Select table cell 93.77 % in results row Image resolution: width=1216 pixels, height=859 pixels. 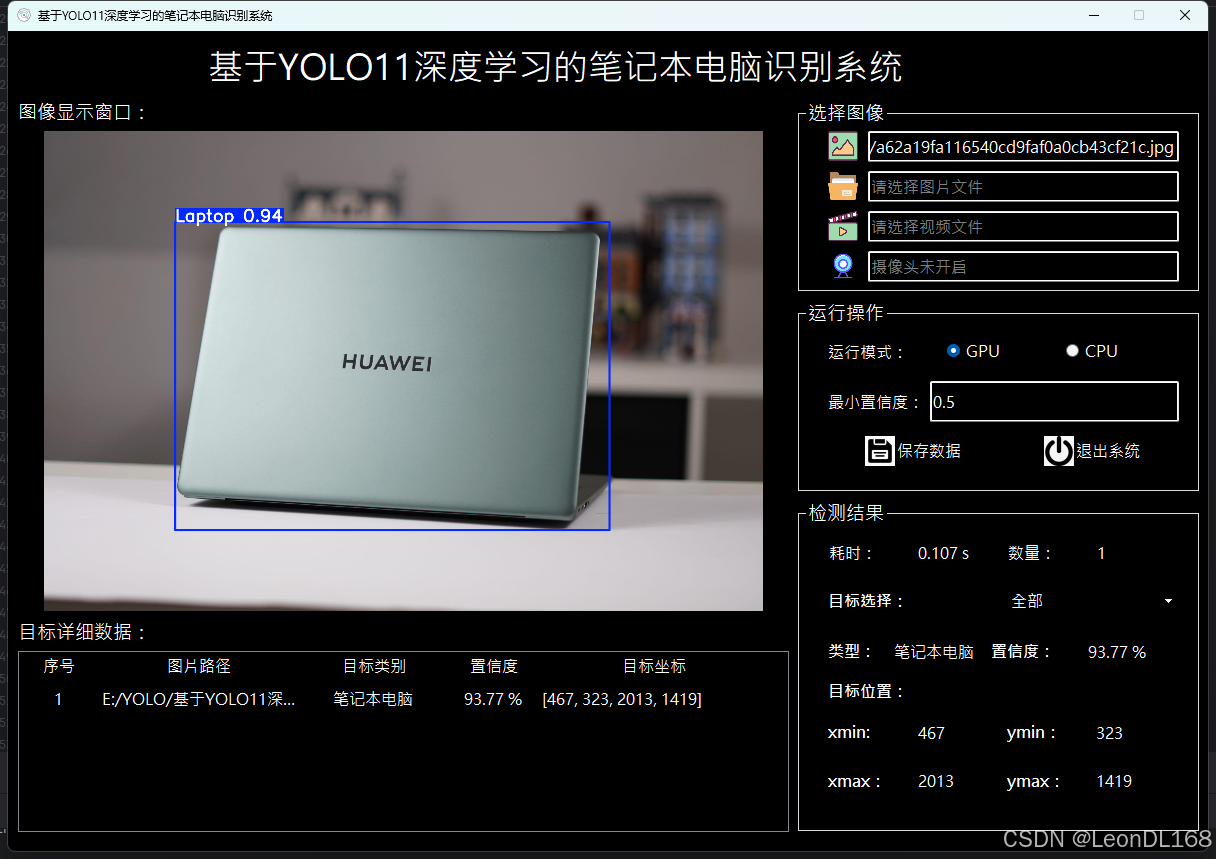click(x=493, y=699)
